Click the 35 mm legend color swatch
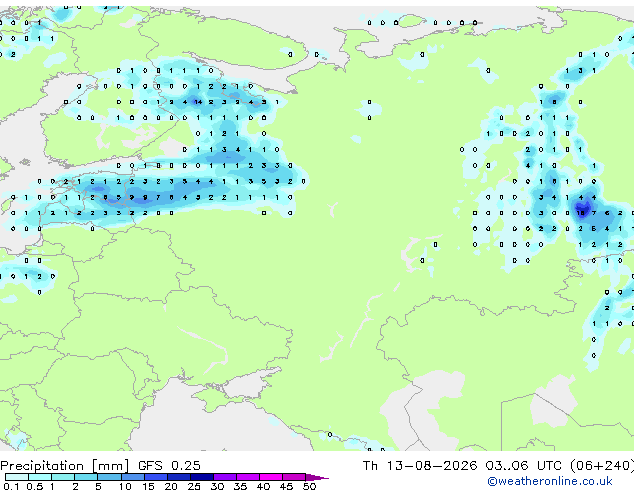 click(248, 477)
